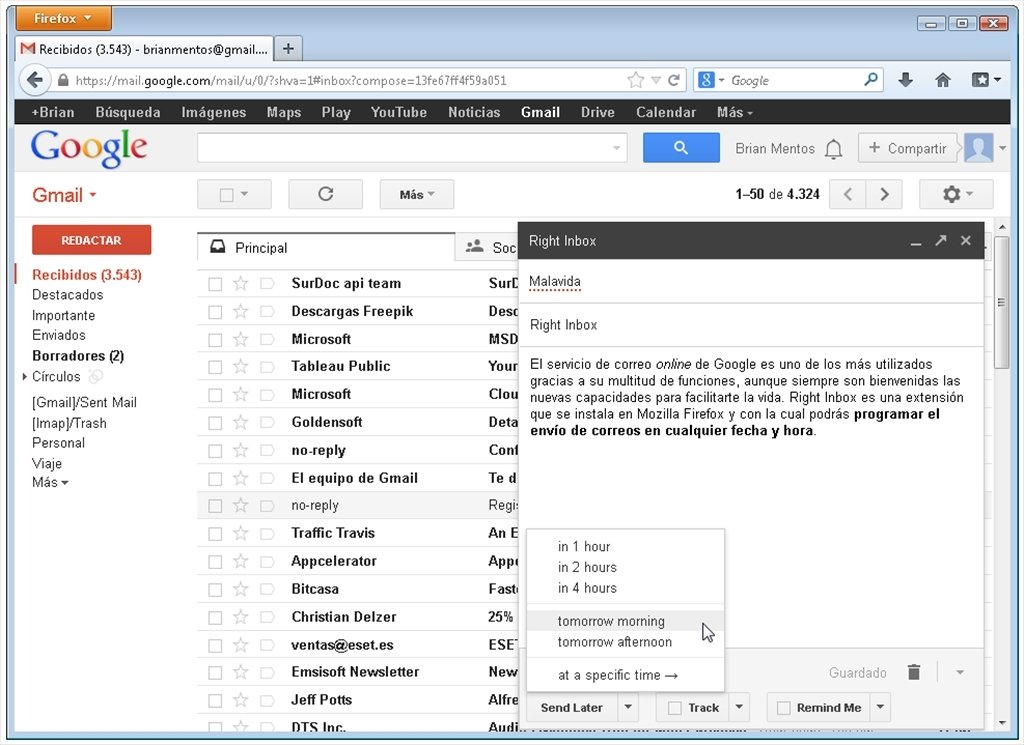Switch to the Principal inbox tab
The width and height of the screenshot is (1024, 745).
pyautogui.click(x=325, y=247)
